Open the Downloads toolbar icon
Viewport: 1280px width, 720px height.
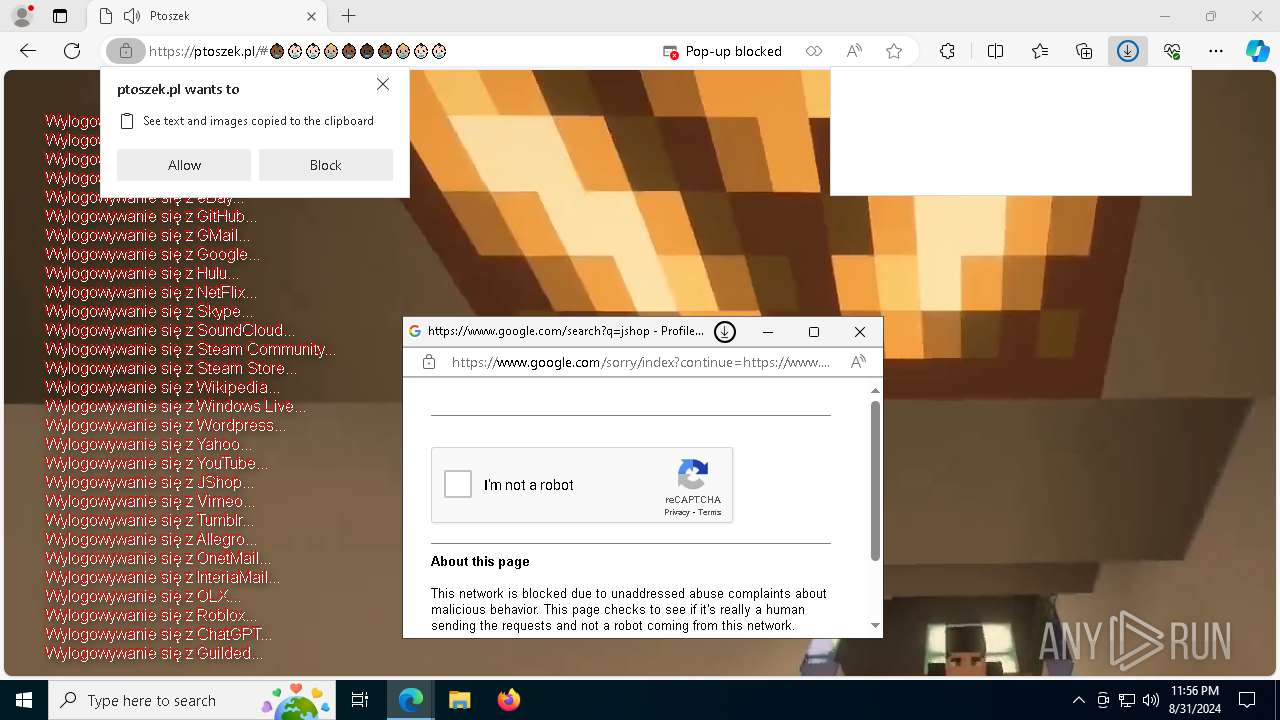click(x=1128, y=51)
